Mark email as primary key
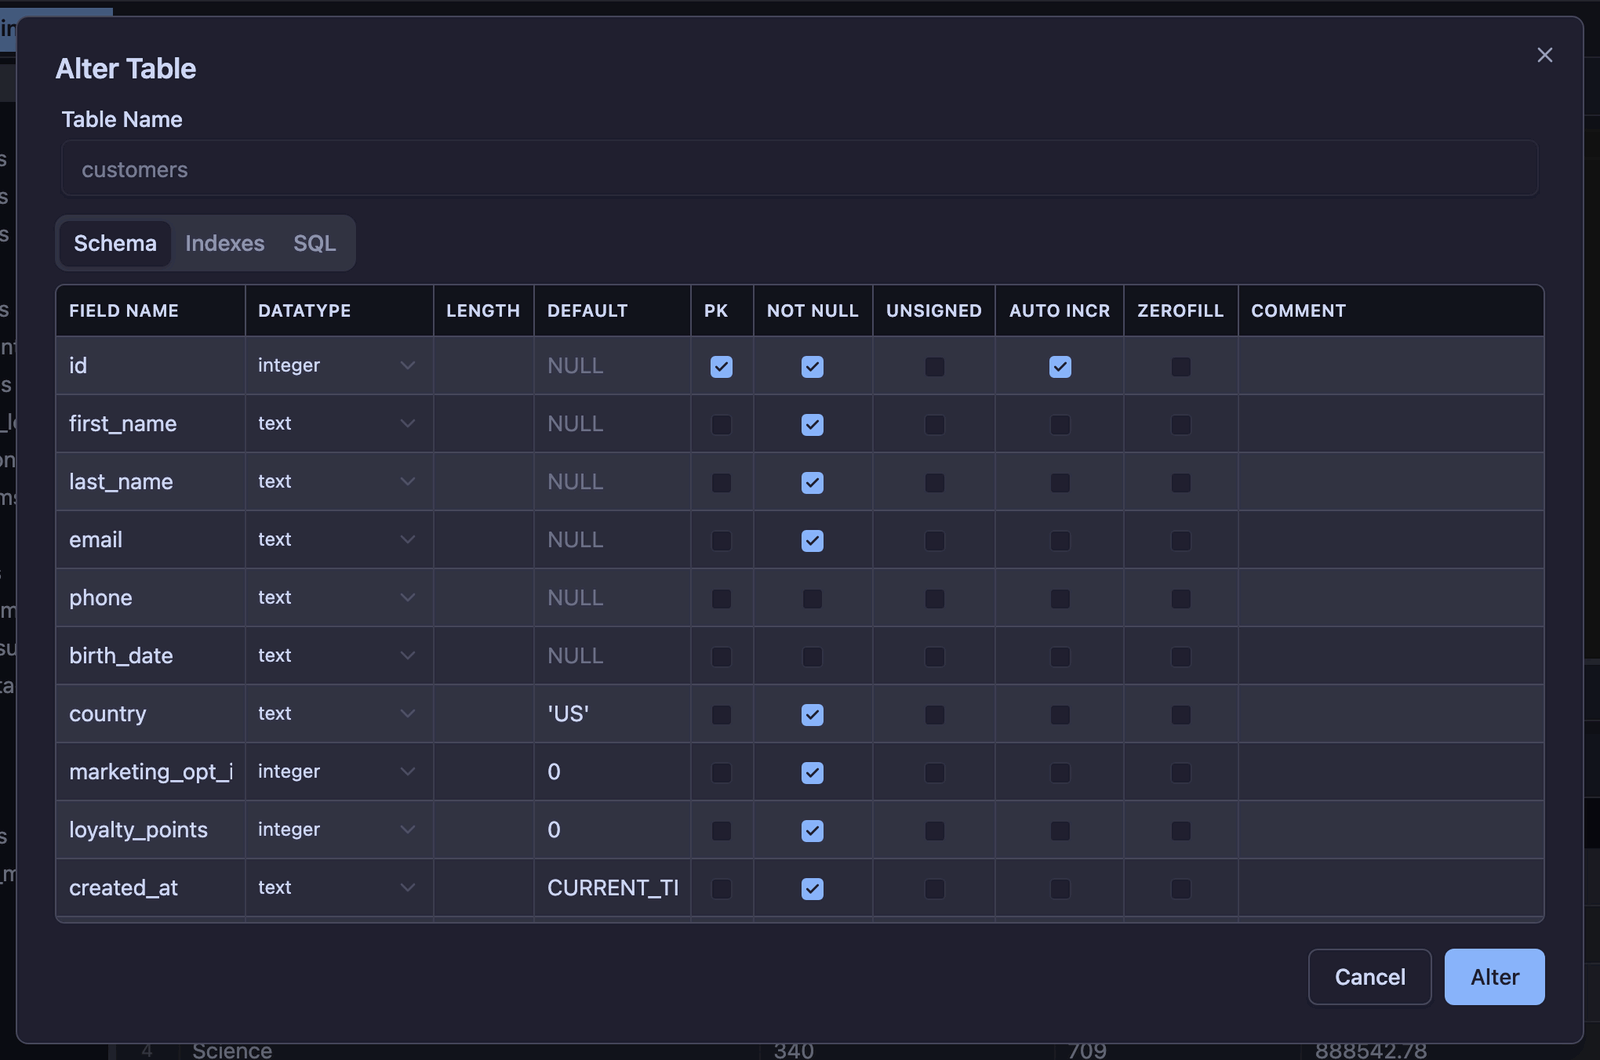Image resolution: width=1600 pixels, height=1060 pixels. (x=721, y=541)
